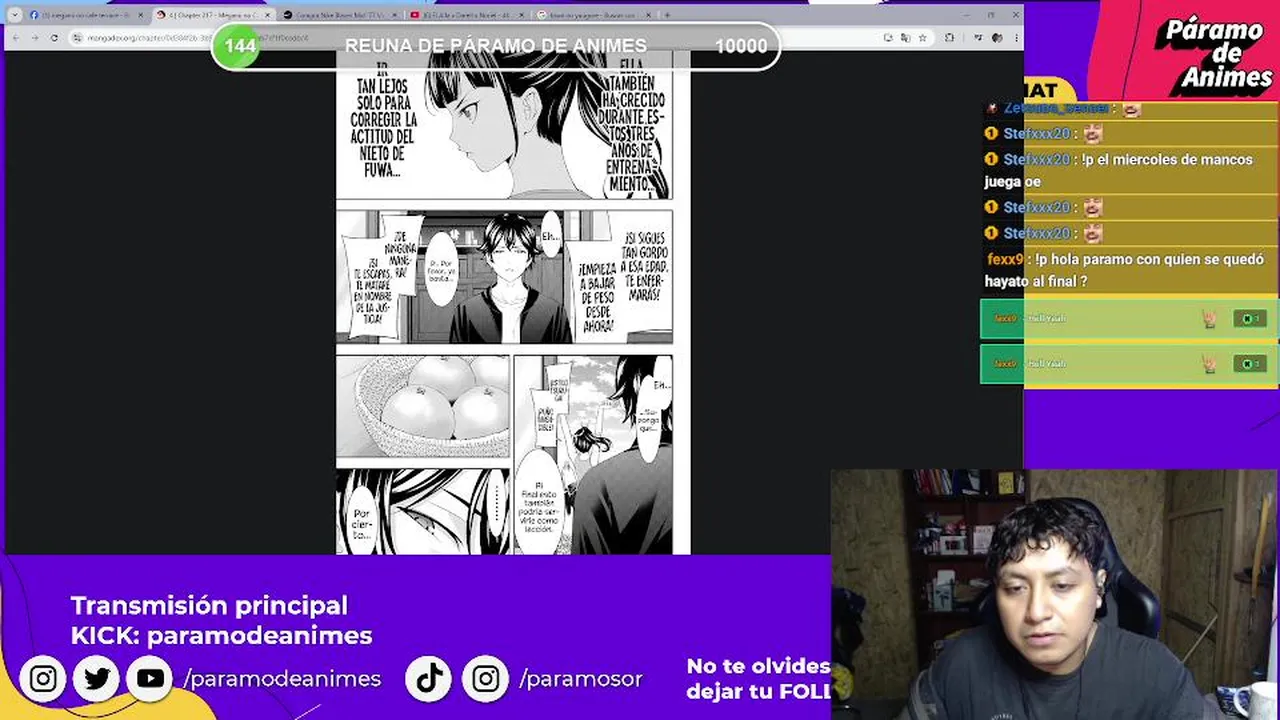Image resolution: width=1280 pixels, height=720 pixels.
Task: Click the 'IR TAN LEJOS SOLO PARA CORREGIR' bubble
Action: (384, 120)
